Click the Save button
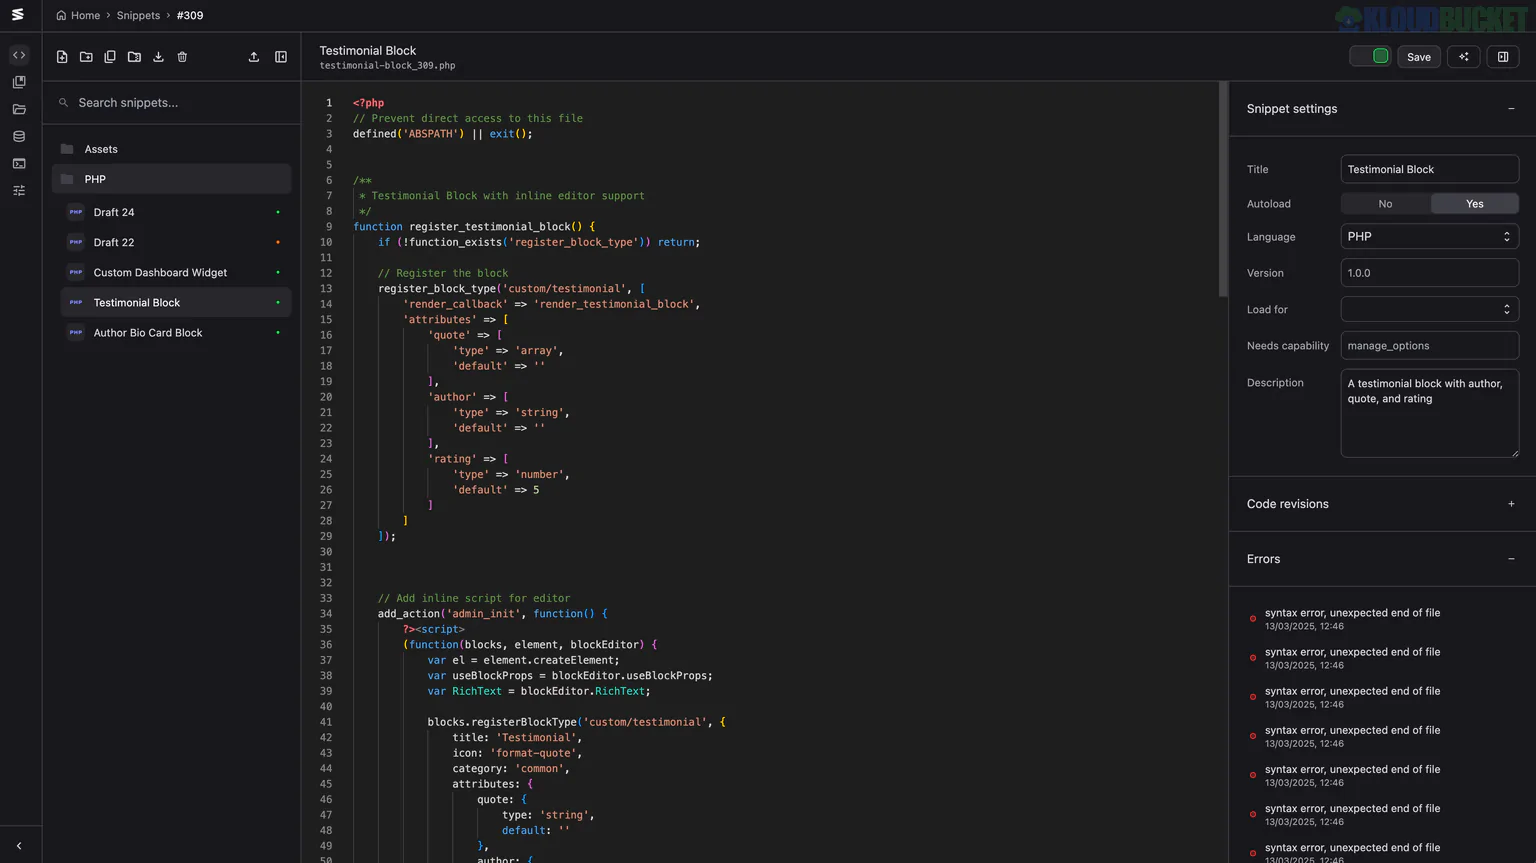Image resolution: width=1536 pixels, height=863 pixels. point(1418,57)
